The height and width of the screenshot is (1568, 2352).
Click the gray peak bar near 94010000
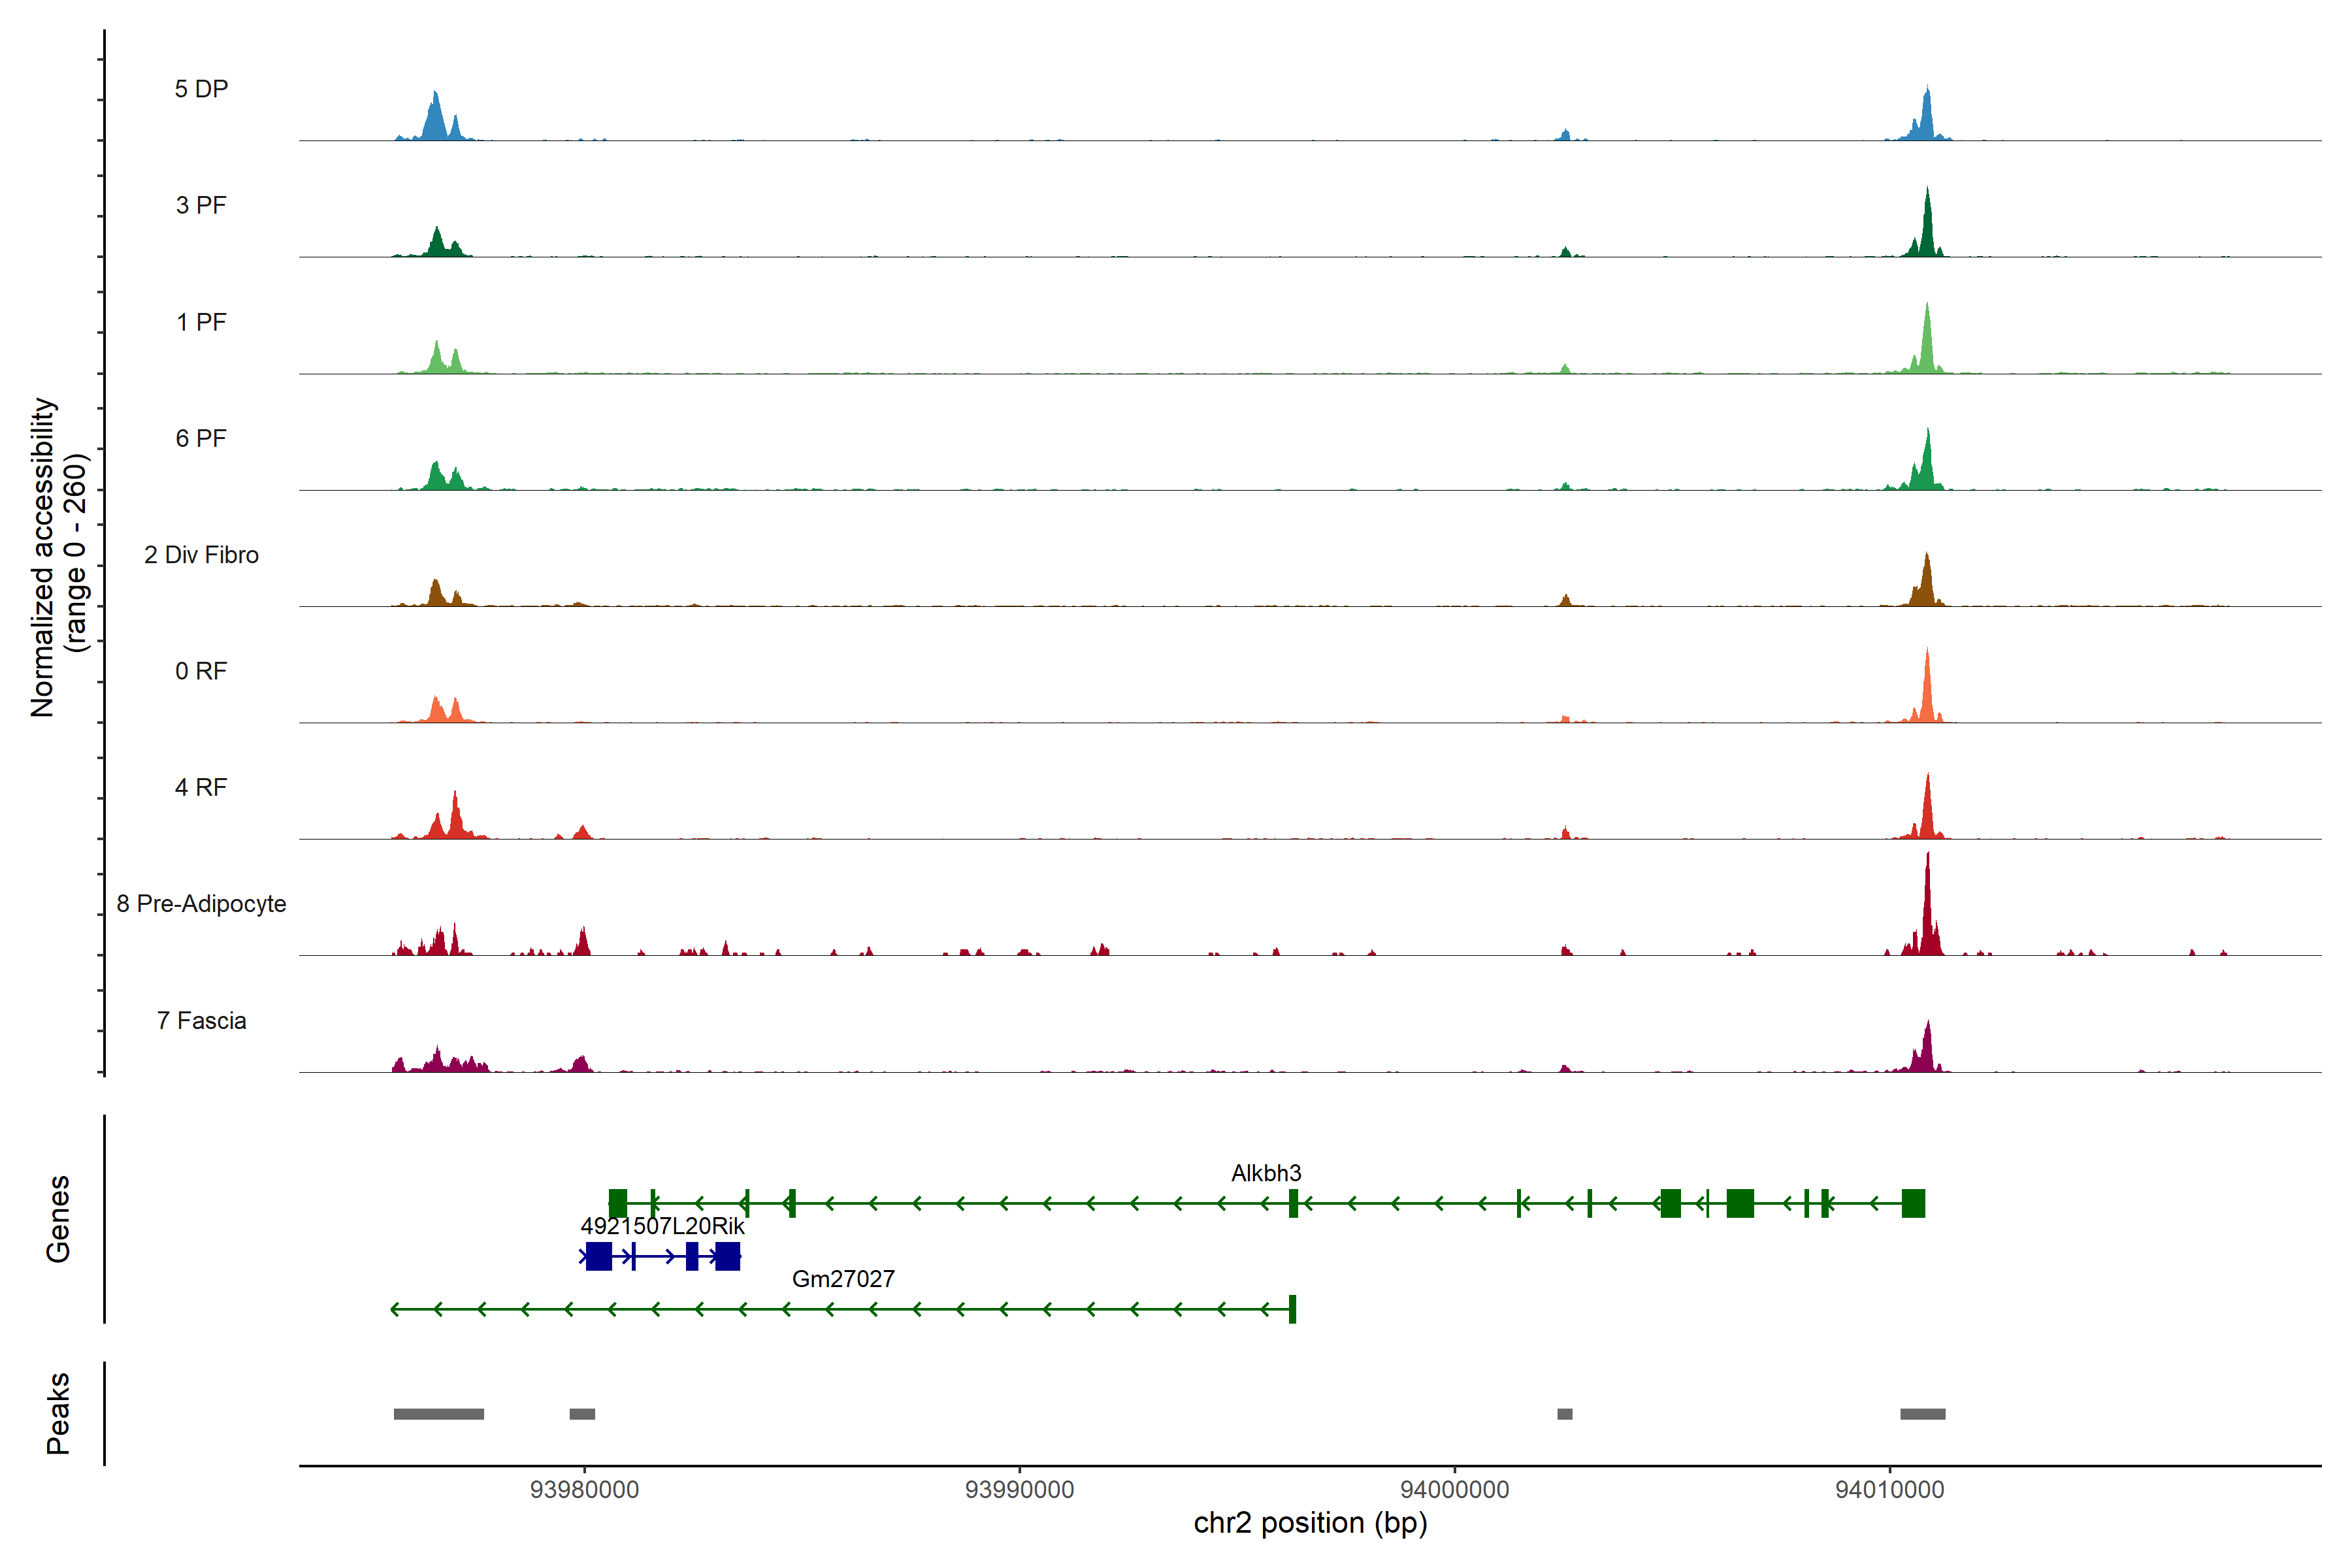point(1922,1414)
